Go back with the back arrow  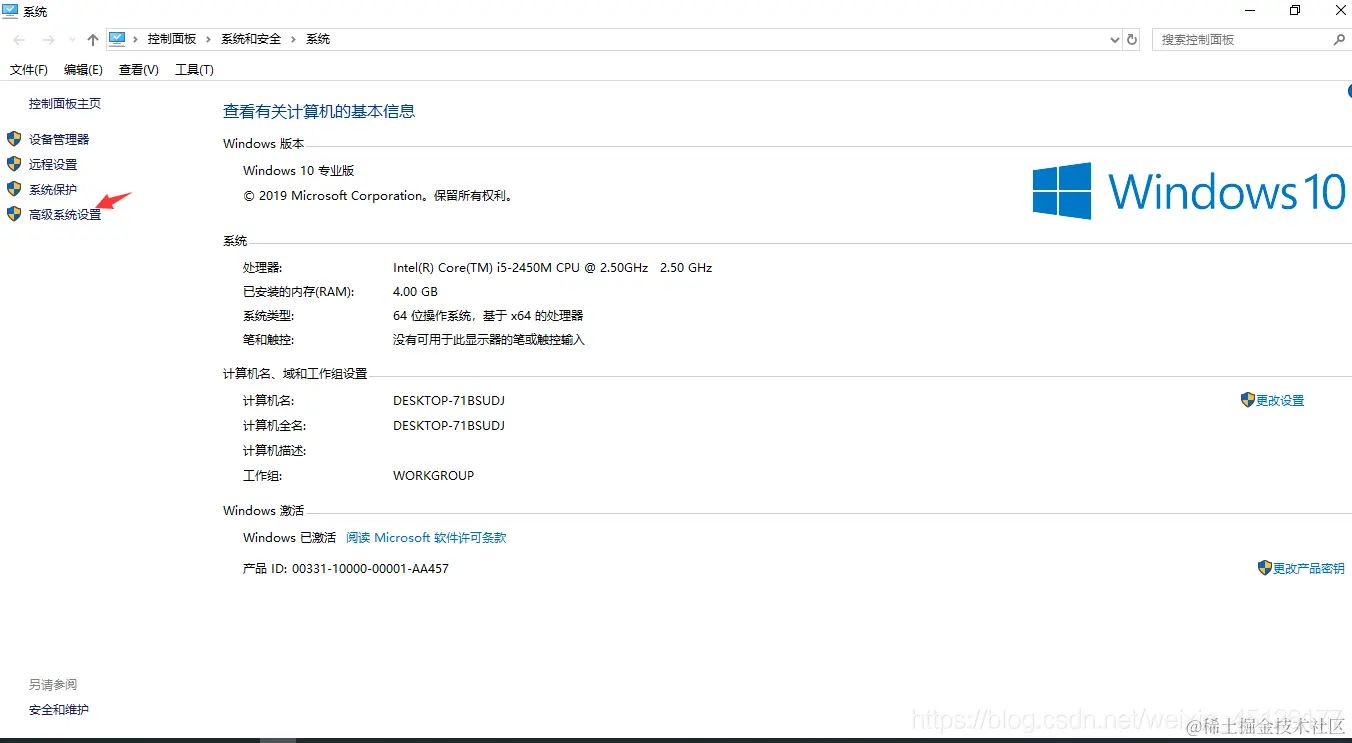[19, 40]
